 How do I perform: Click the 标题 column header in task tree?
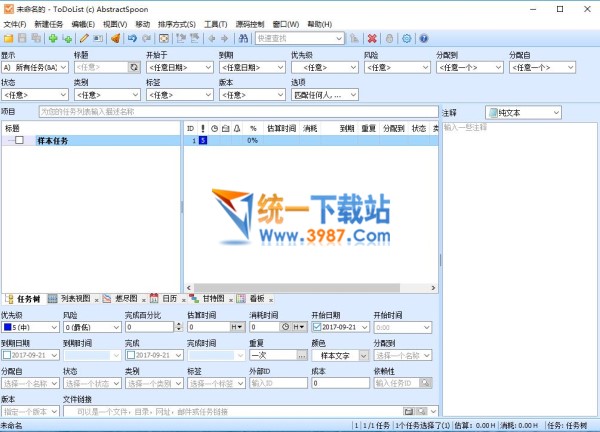click(91, 129)
